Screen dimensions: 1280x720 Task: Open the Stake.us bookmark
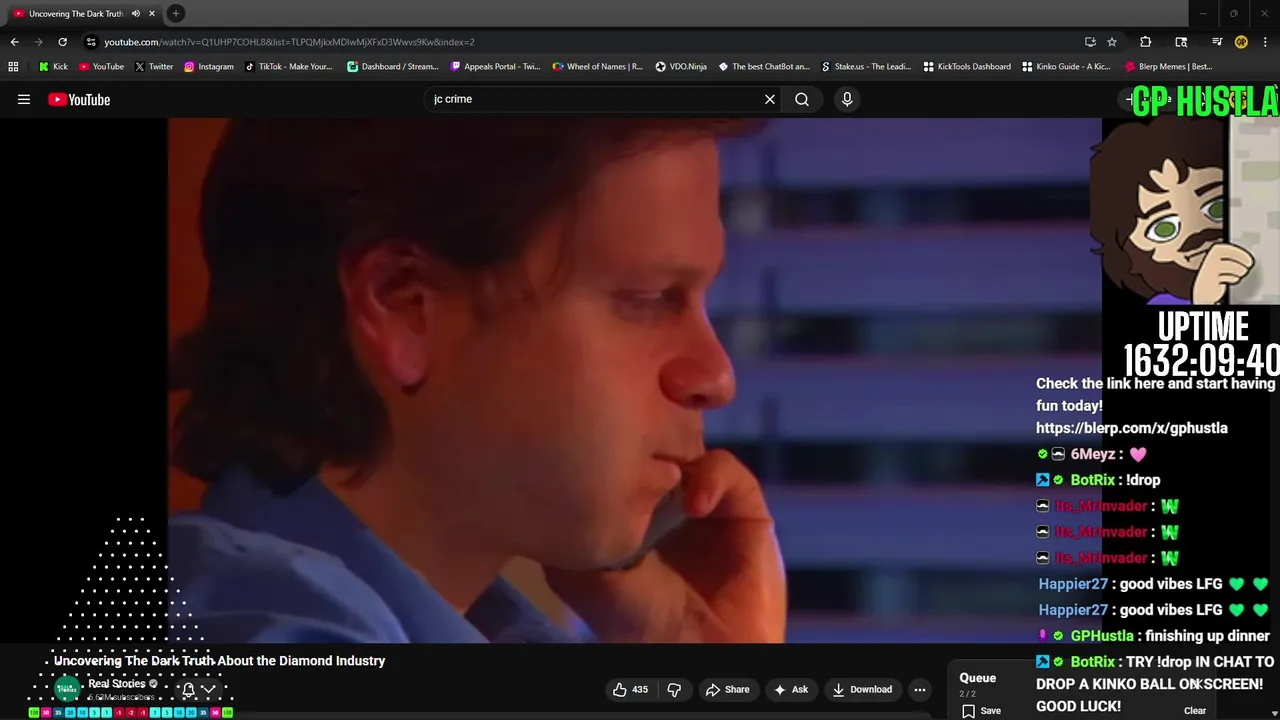pyautogui.click(x=866, y=67)
